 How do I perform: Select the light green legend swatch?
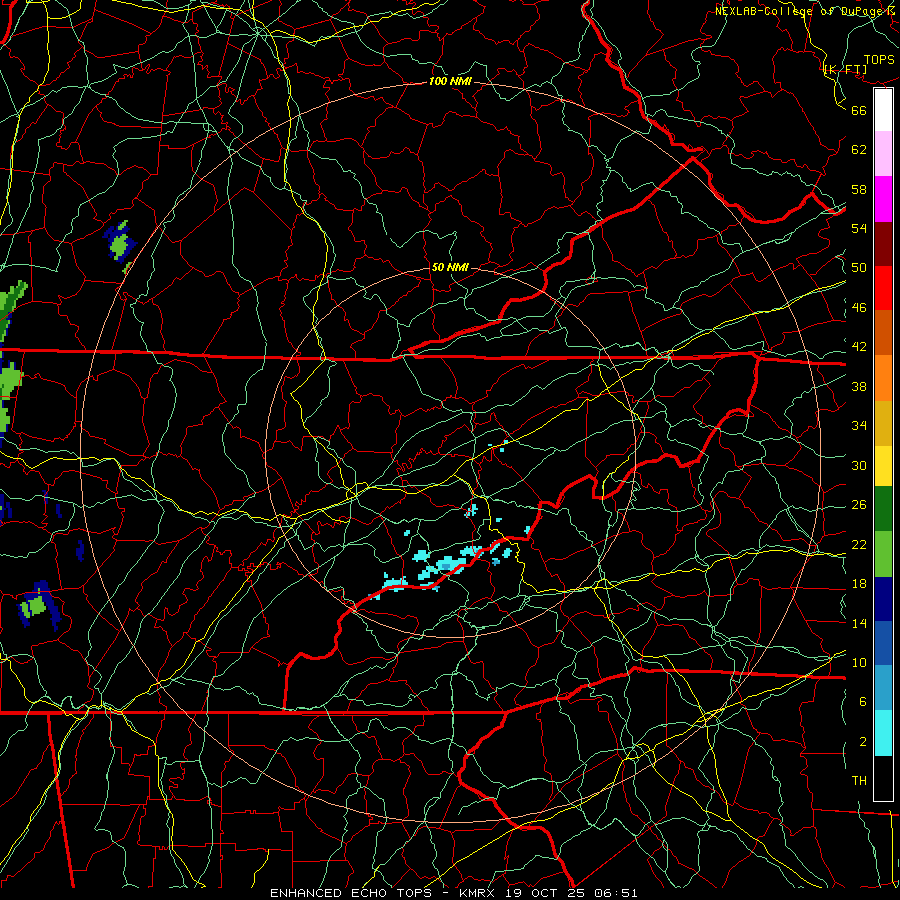tap(883, 554)
